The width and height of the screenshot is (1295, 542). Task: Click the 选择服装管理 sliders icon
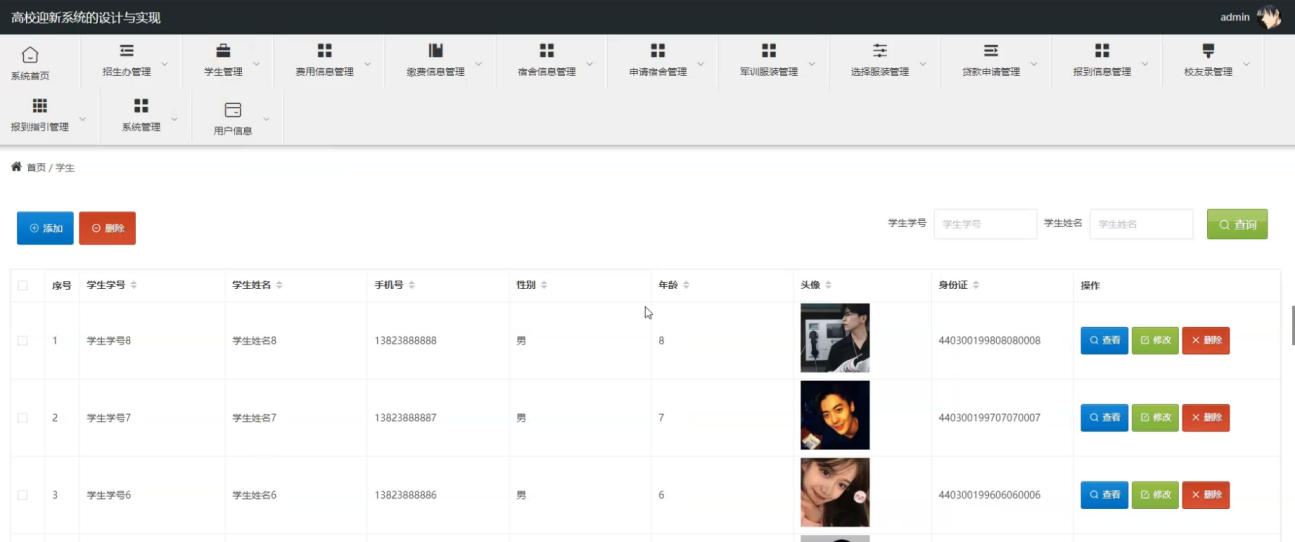(880, 50)
